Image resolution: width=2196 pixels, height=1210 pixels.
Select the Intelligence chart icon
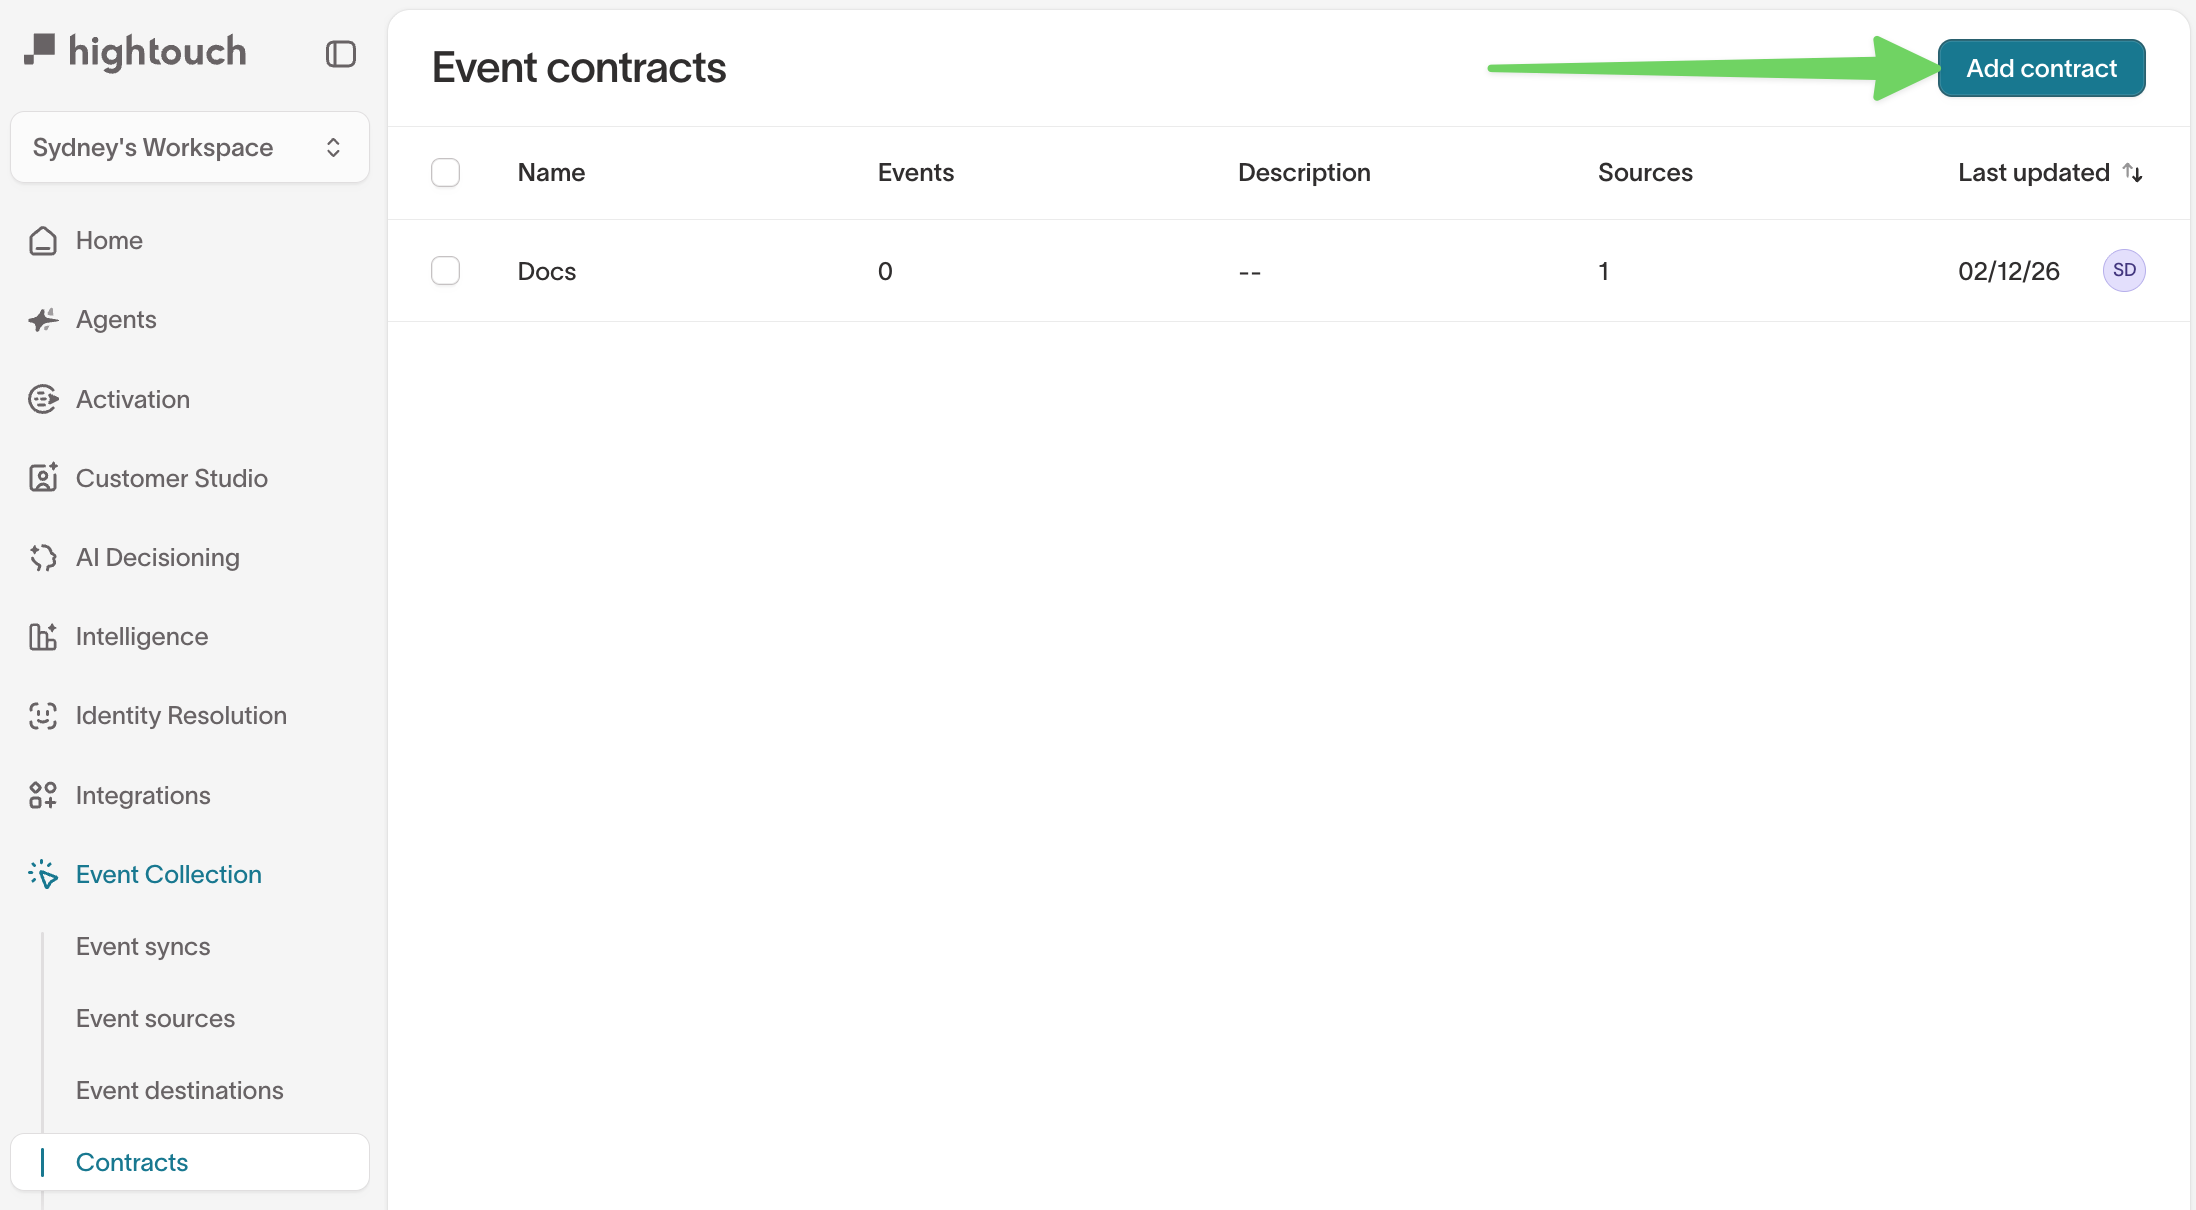pos(42,636)
